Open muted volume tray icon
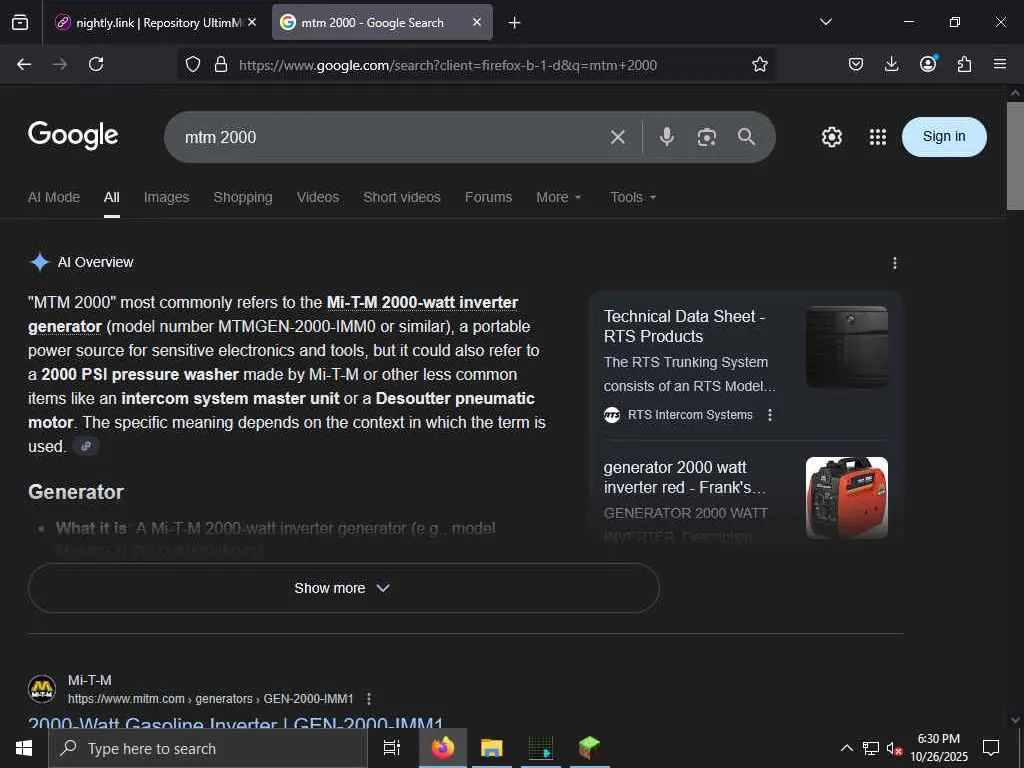Image resolution: width=1024 pixels, height=768 pixels. 895,748
